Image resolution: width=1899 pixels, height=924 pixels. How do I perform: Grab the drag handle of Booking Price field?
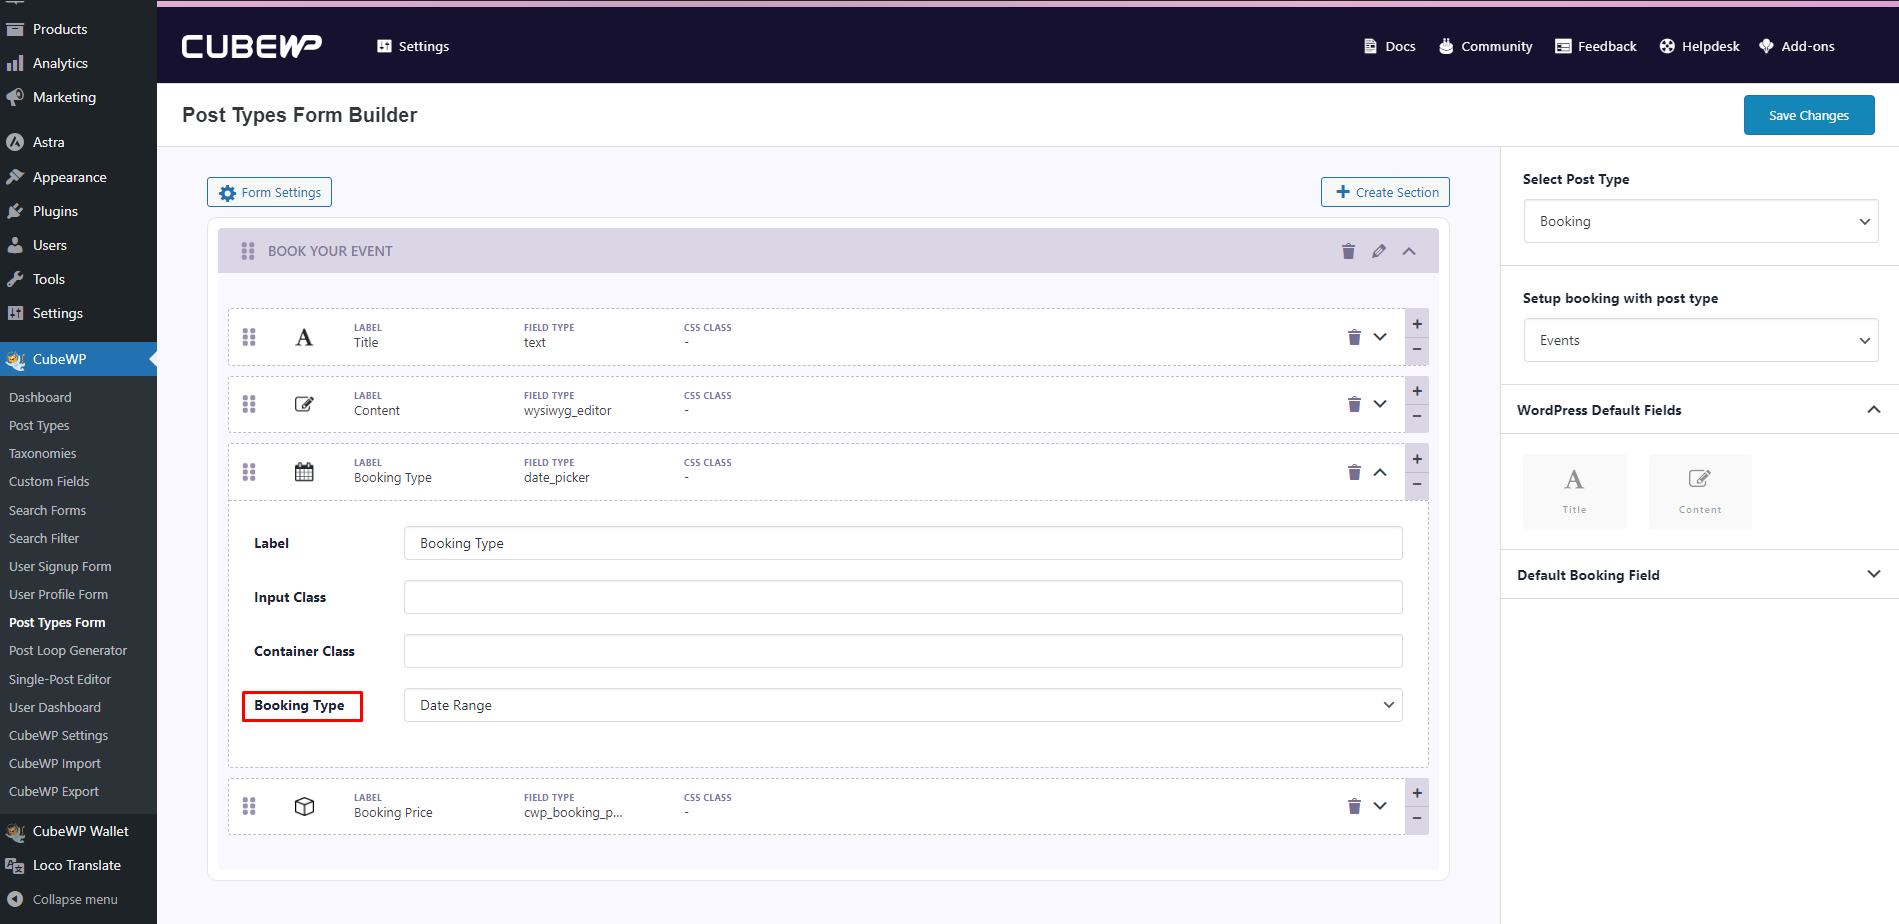tap(249, 806)
